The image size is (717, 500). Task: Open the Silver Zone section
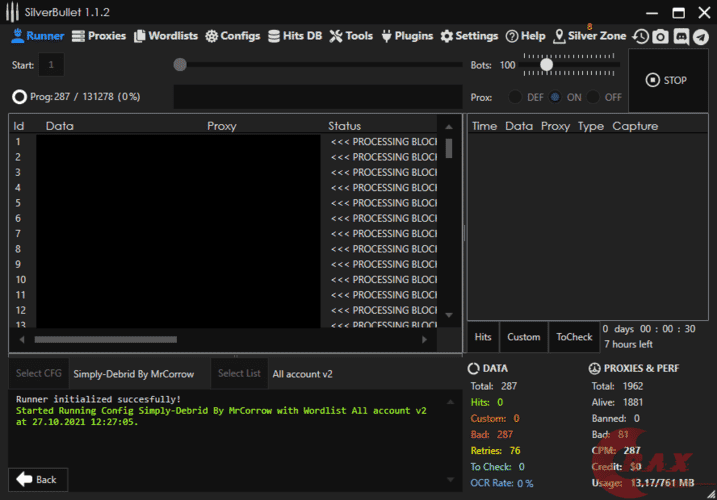click(589, 36)
